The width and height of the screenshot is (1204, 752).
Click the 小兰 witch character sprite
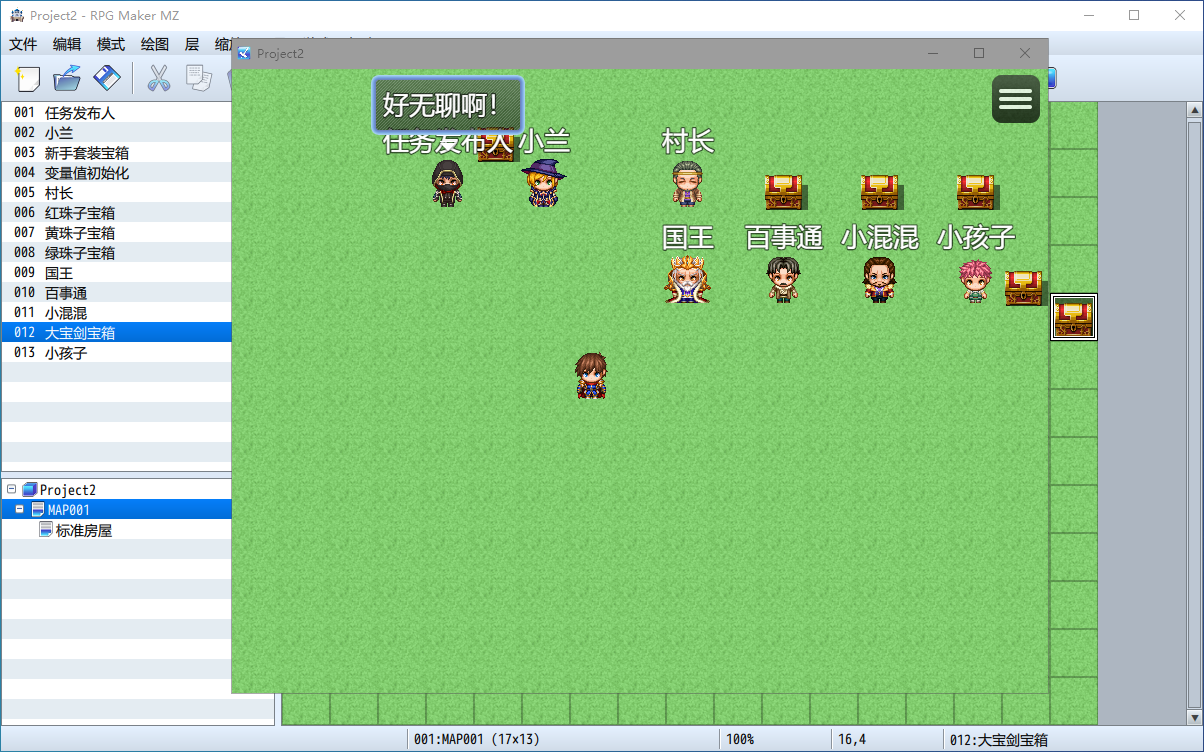(x=543, y=183)
